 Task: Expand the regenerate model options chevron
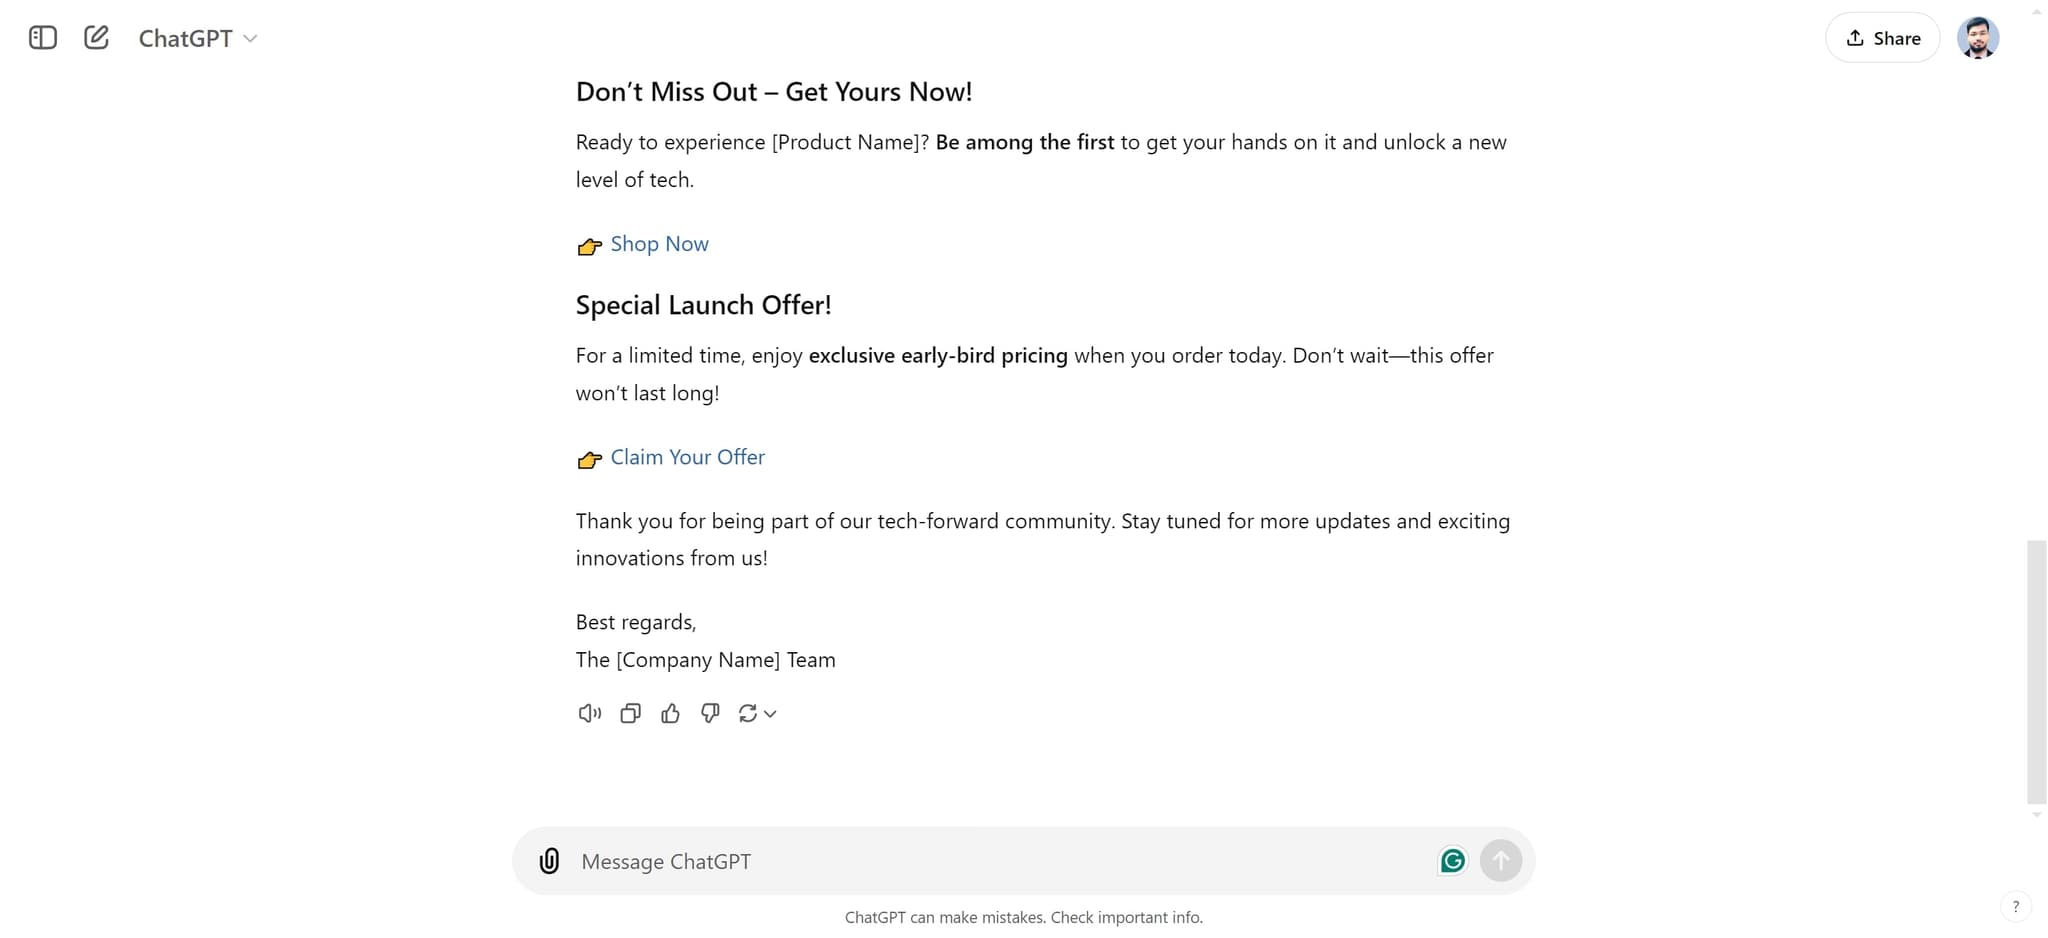pyautogui.click(x=771, y=713)
